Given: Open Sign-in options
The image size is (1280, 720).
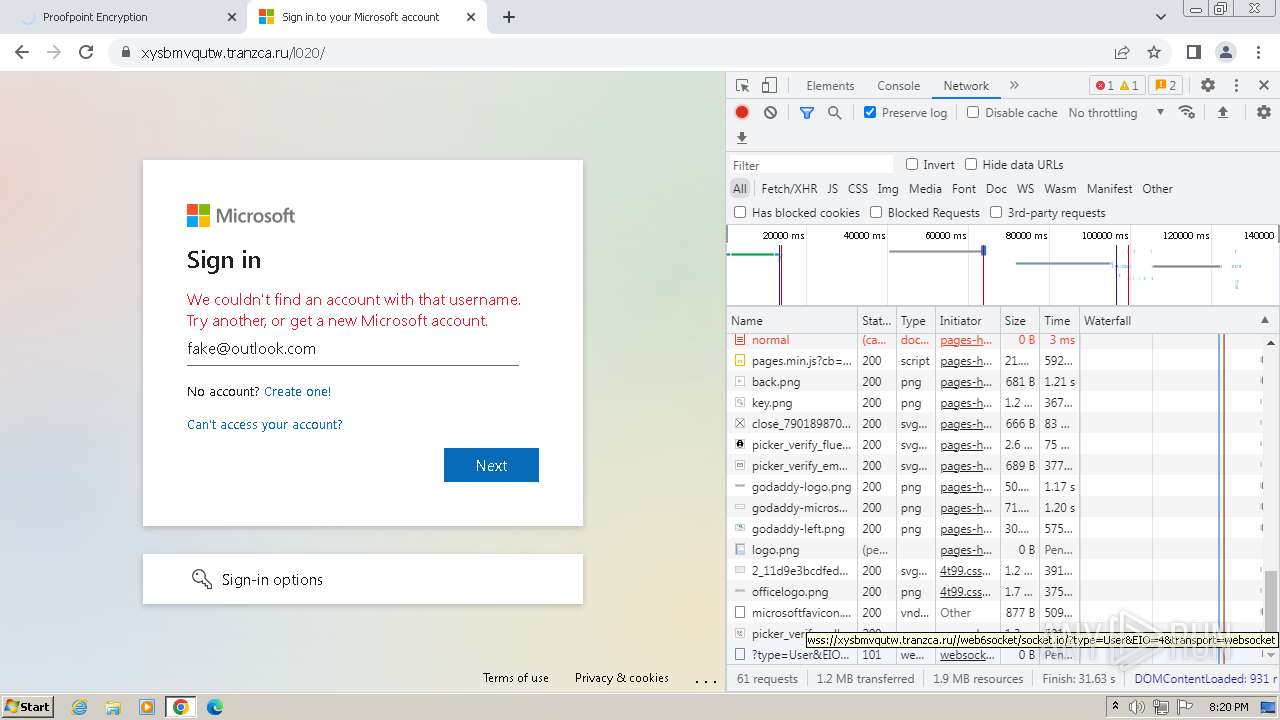Looking at the screenshot, I should 362,579.
